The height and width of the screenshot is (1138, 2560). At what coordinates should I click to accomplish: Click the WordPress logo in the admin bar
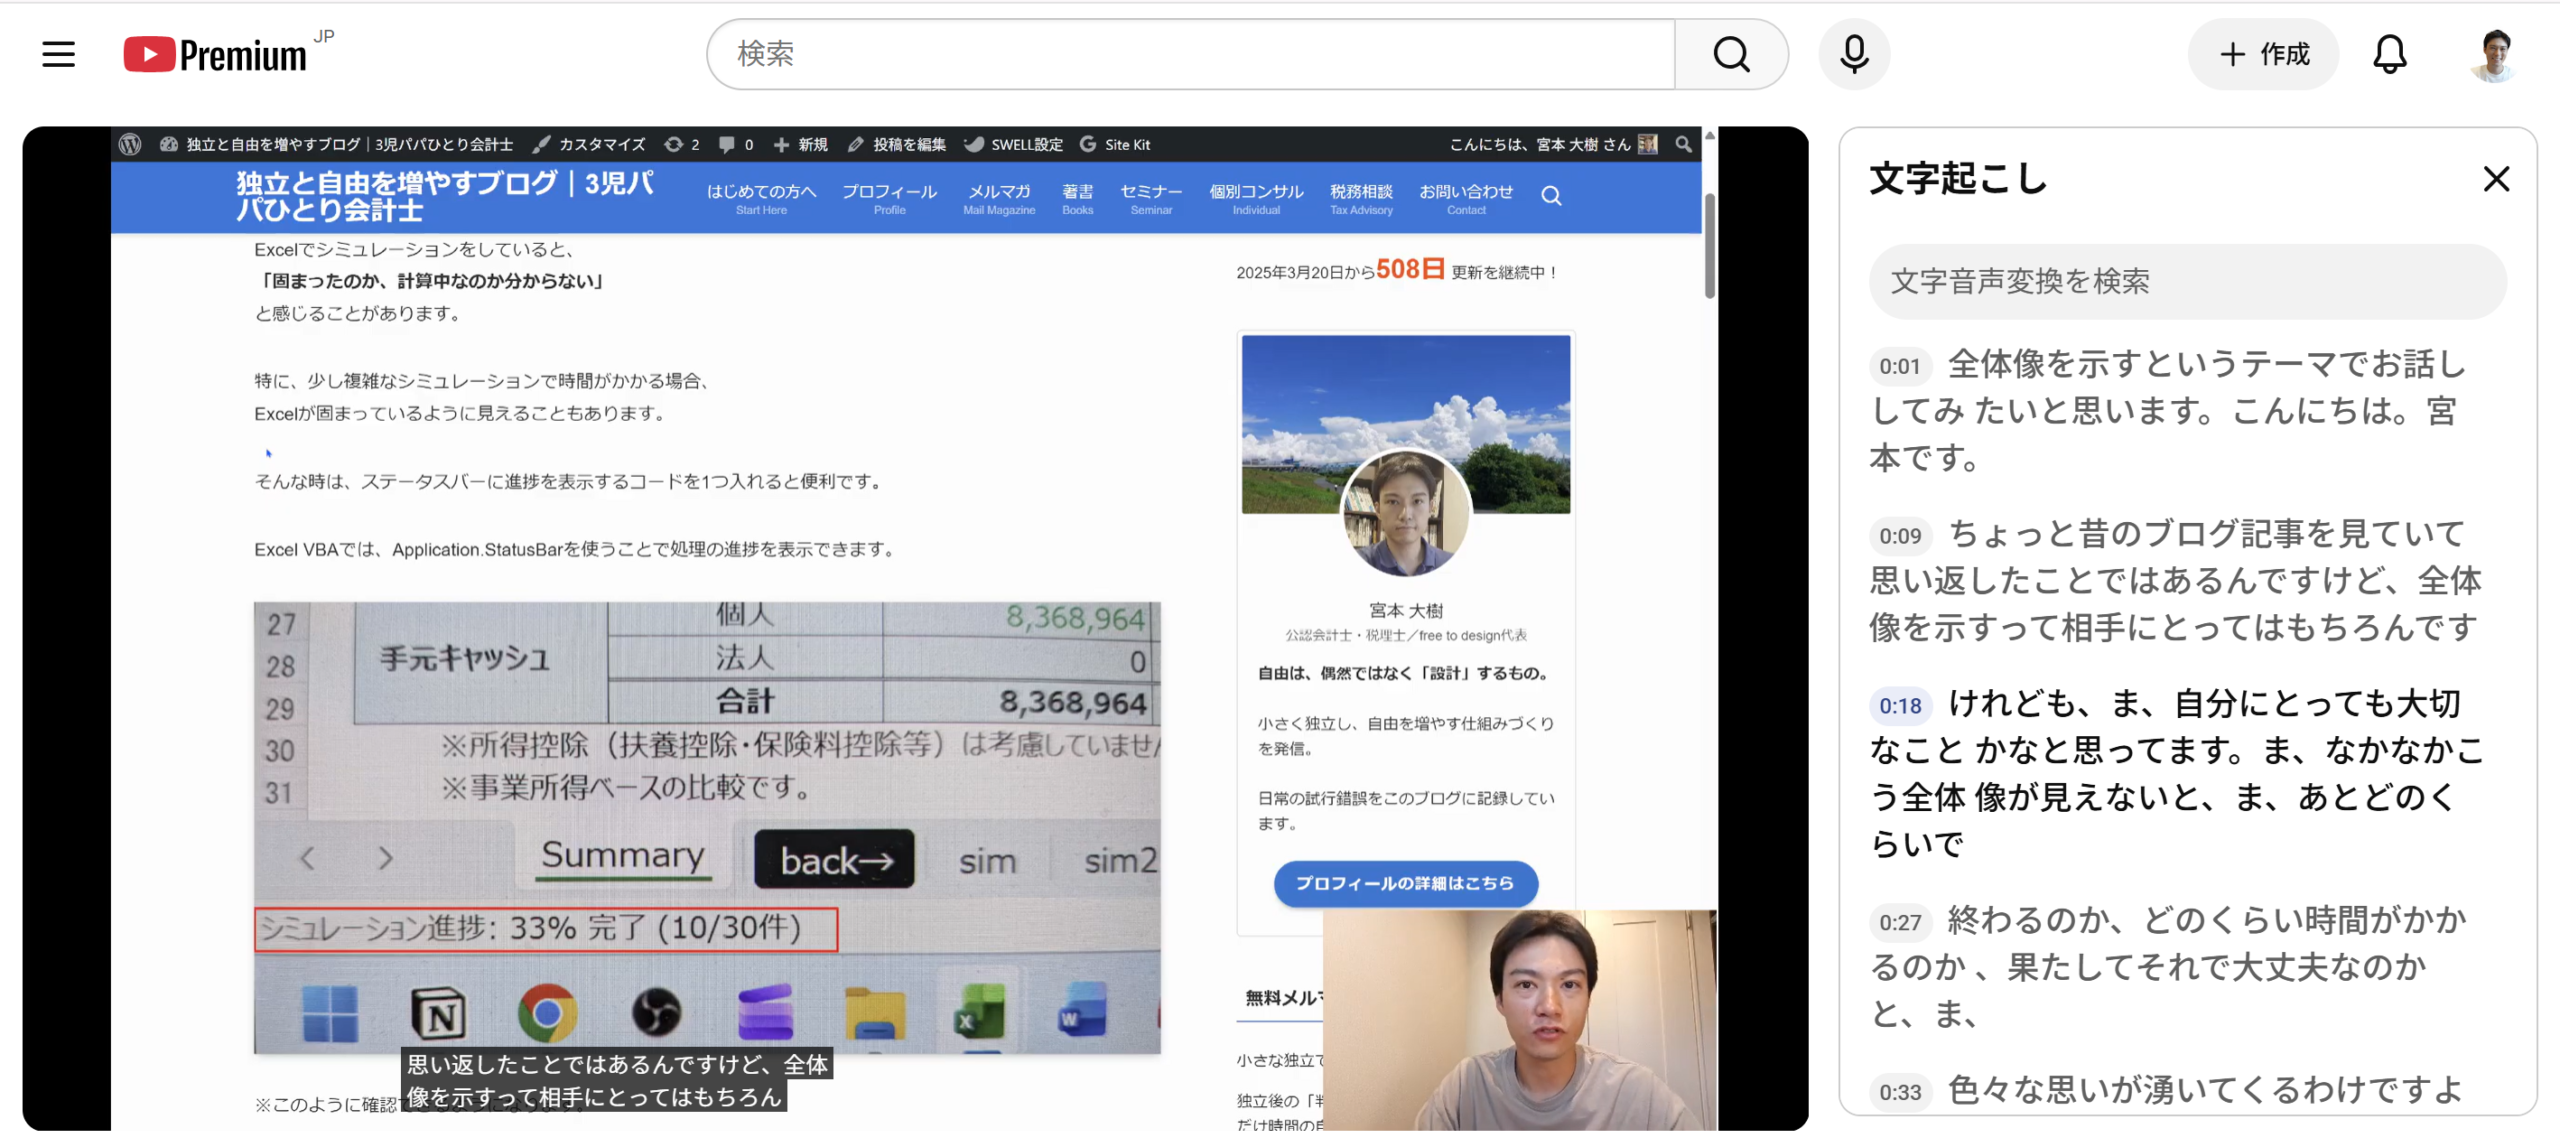point(130,144)
